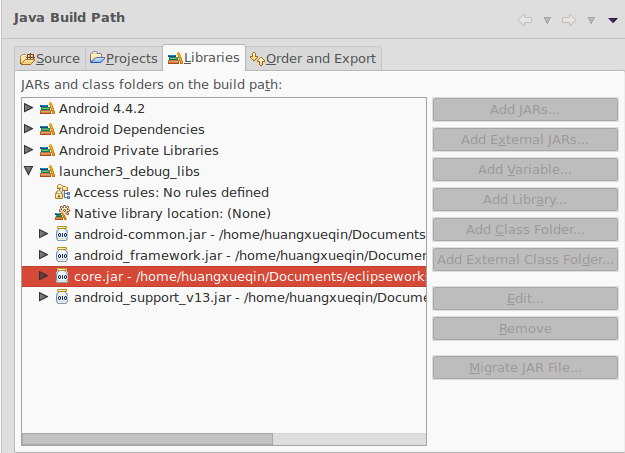Image resolution: width=625 pixels, height=453 pixels.
Task: Select 'Access rules: No rules defined'
Action: (x=171, y=193)
